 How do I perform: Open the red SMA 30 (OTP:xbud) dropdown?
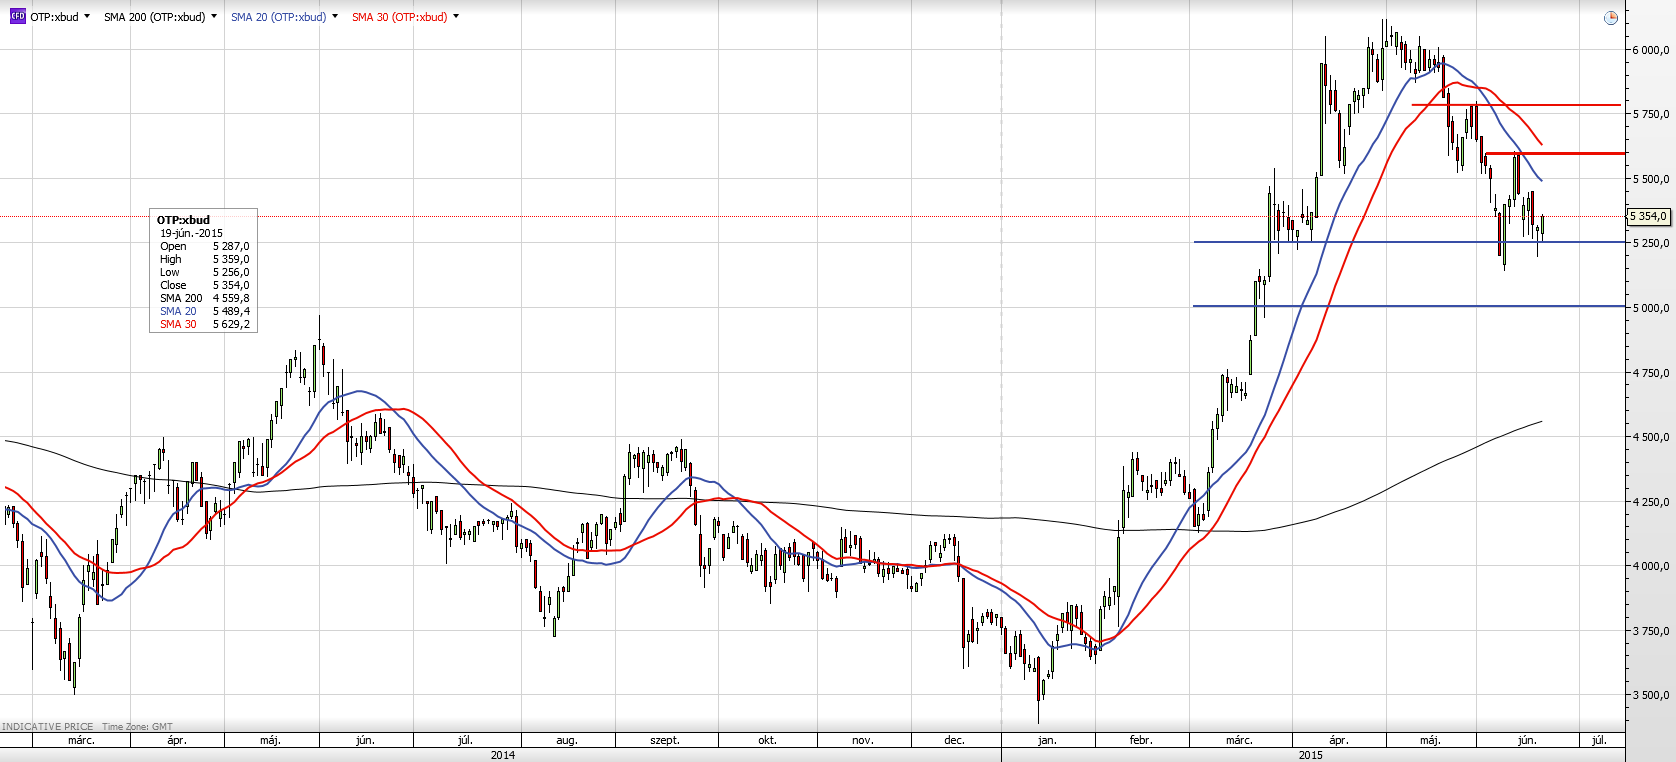pos(456,17)
